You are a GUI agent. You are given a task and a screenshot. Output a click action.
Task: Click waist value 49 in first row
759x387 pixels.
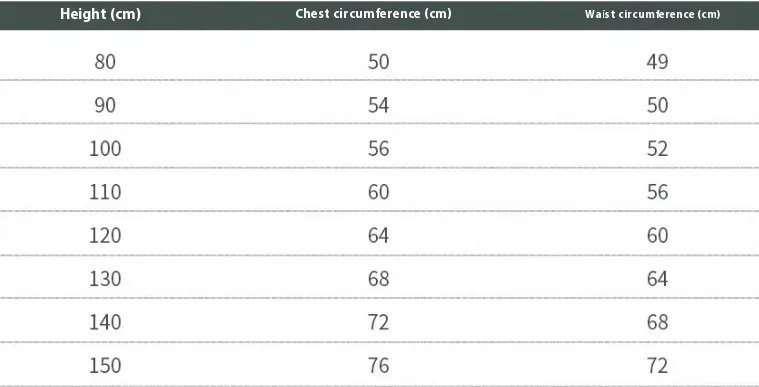pos(657,62)
